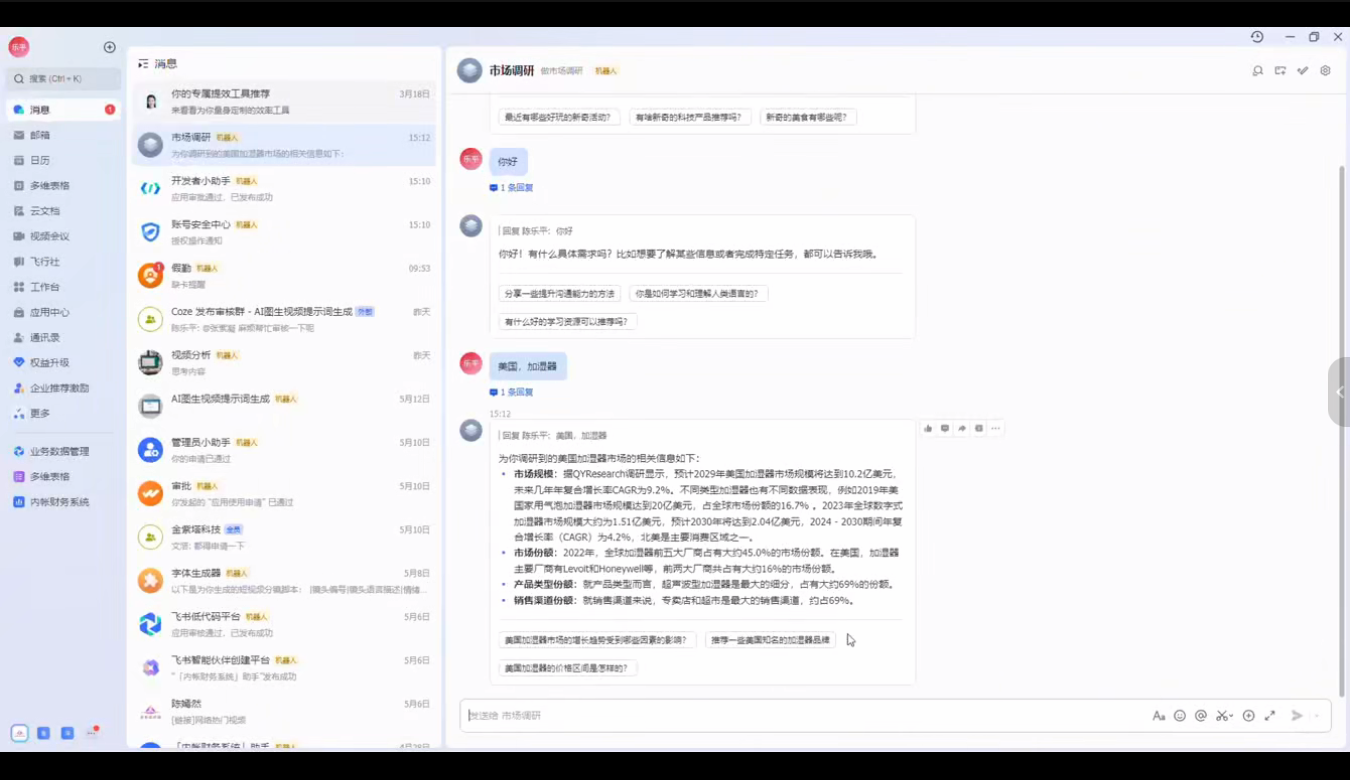Take a screenshot with the scissors icon
This screenshot has width=1350, height=780.
[1221, 716]
